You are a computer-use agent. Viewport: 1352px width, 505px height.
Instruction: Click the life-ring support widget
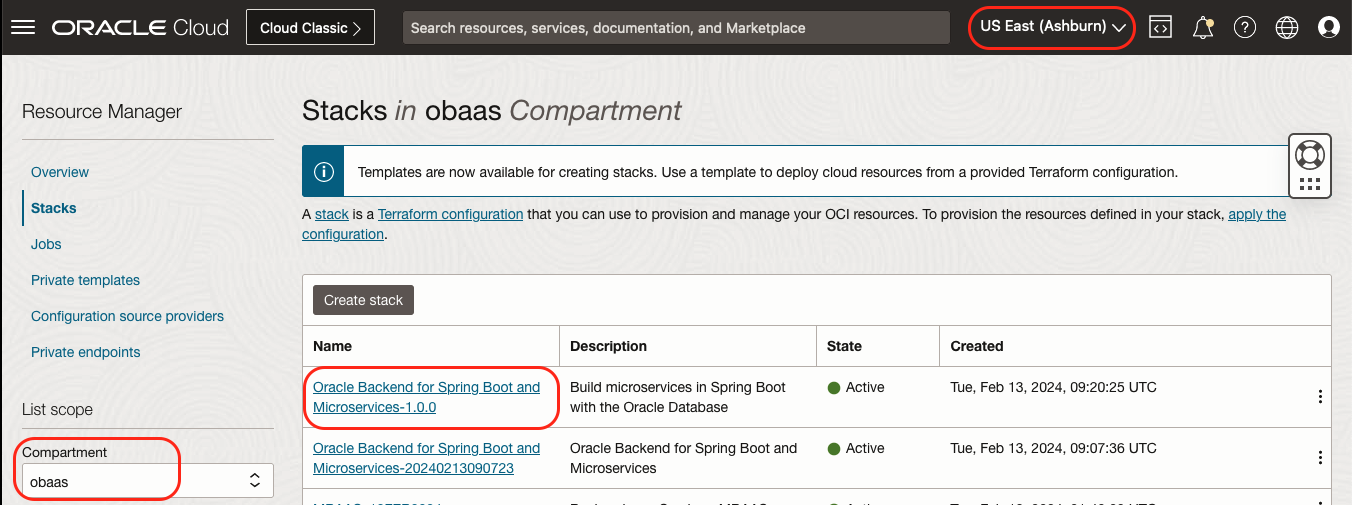point(1310,156)
